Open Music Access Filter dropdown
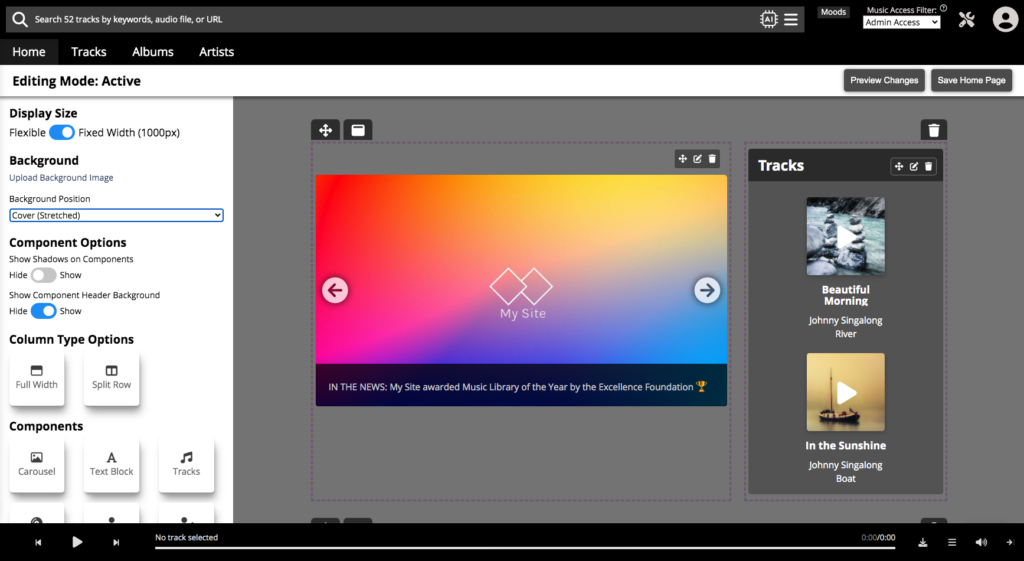 901,22
